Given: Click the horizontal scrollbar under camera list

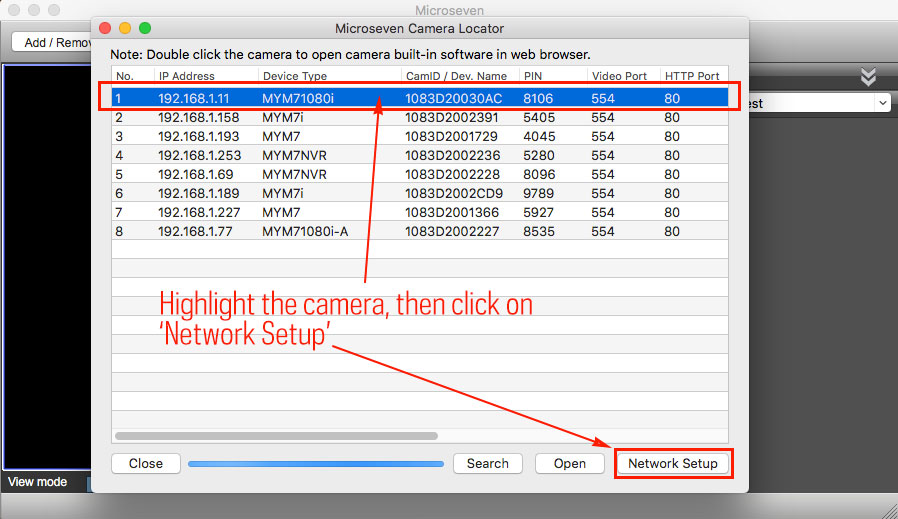Looking at the screenshot, I should [276, 436].
